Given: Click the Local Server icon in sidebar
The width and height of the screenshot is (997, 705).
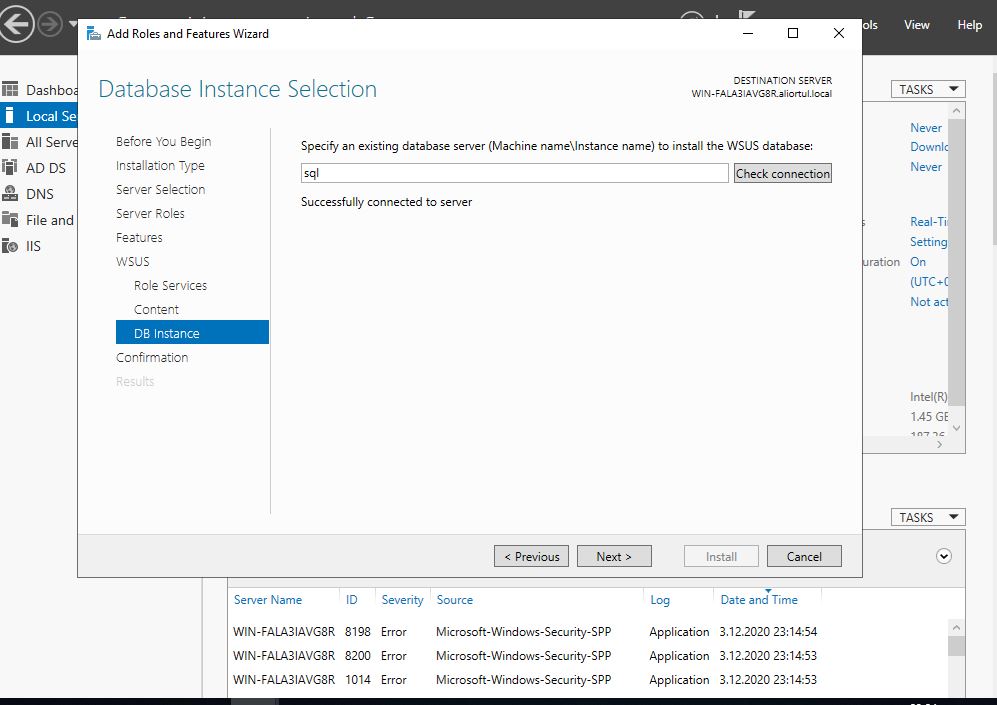Looking at the screenshot, I should point(10,116).
